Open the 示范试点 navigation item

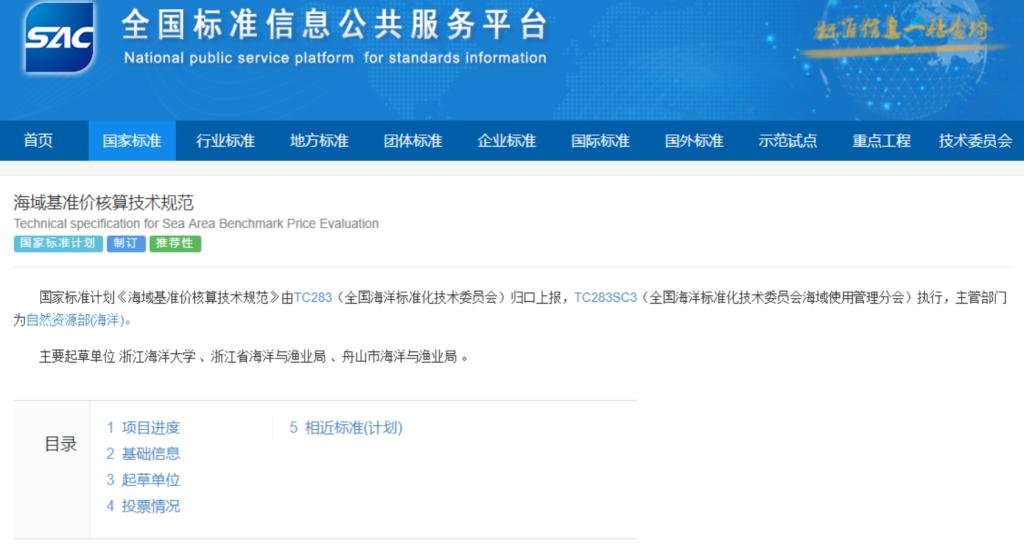click(x=788, y=141)
